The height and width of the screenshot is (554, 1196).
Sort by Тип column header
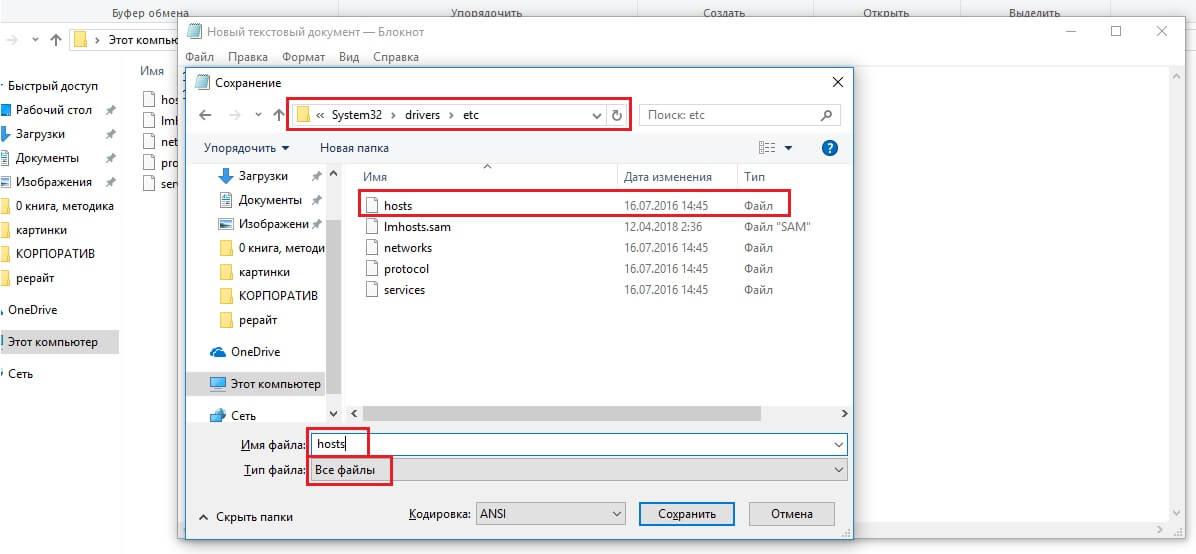754,177
